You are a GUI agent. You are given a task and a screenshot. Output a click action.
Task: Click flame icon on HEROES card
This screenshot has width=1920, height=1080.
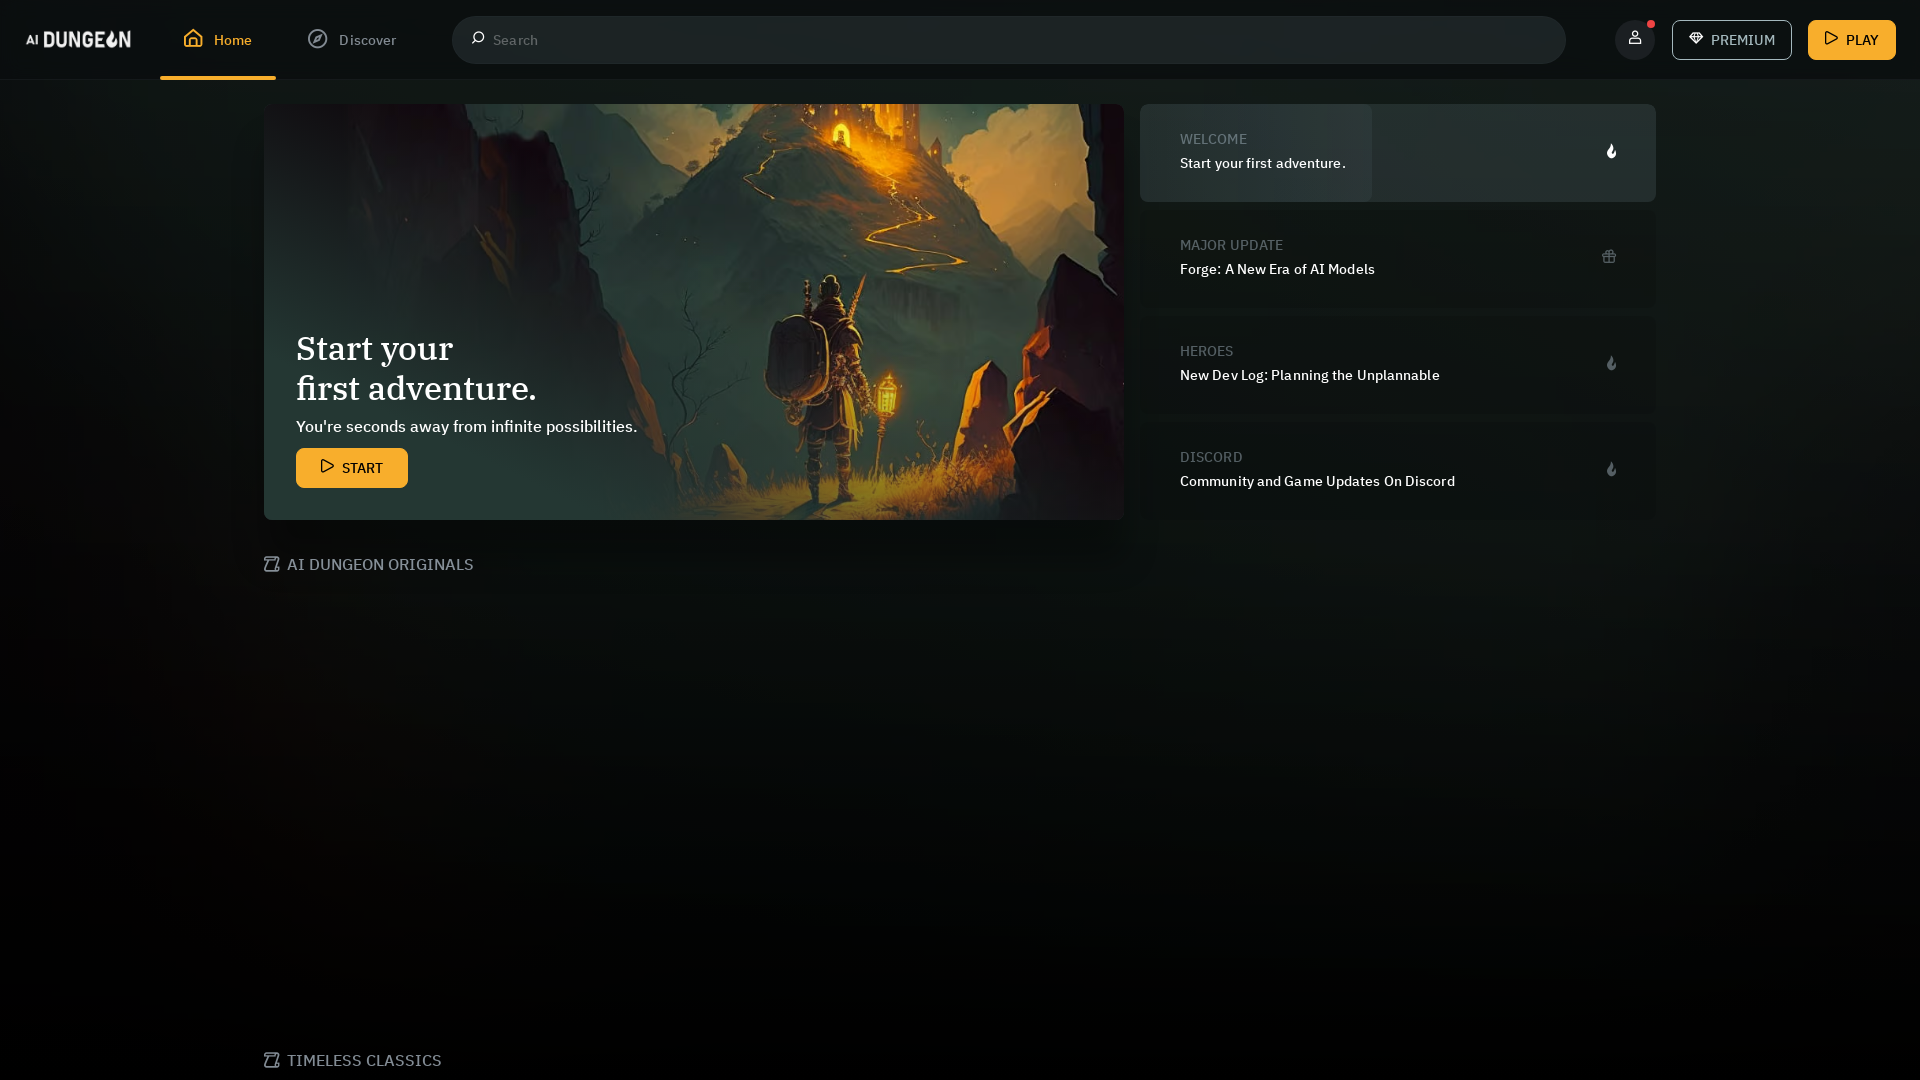(x=1611, y=363)
